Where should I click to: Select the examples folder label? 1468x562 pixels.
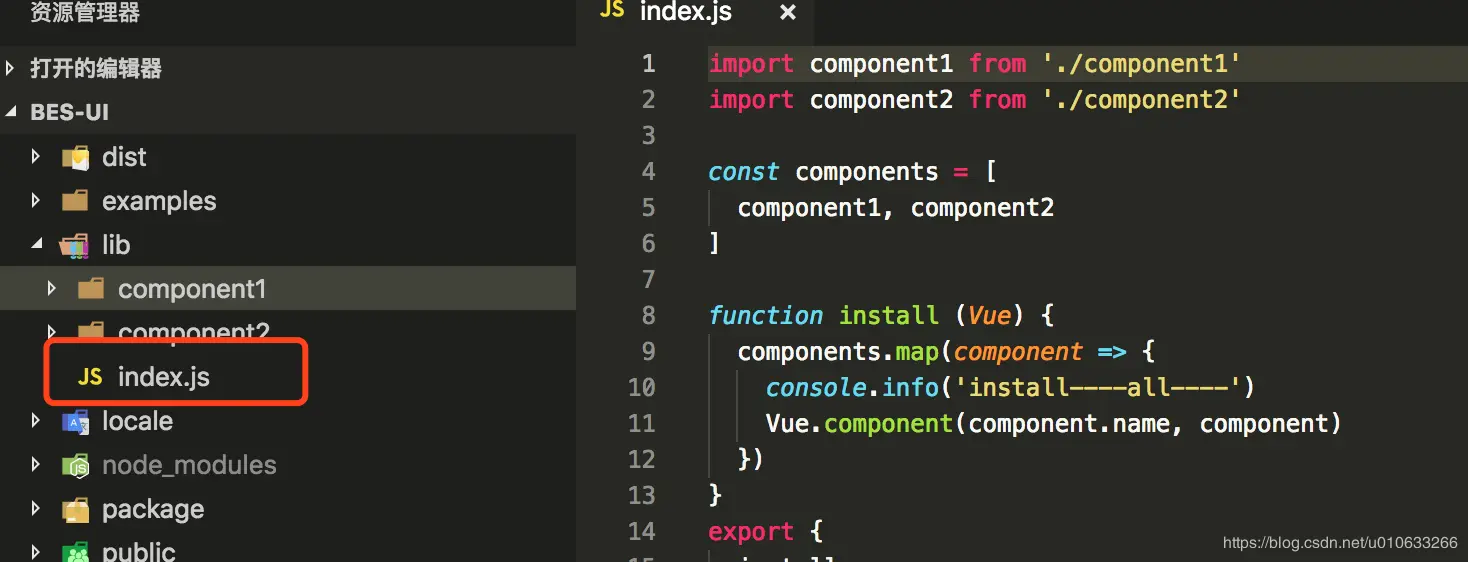pyautogui.click(x=159, y=201)
